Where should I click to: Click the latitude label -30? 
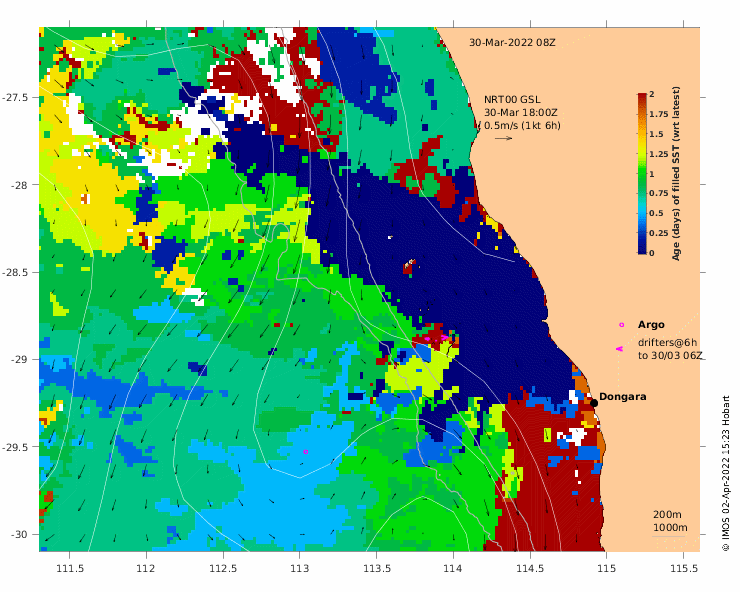pyautogui.click(x=19, y=534)
